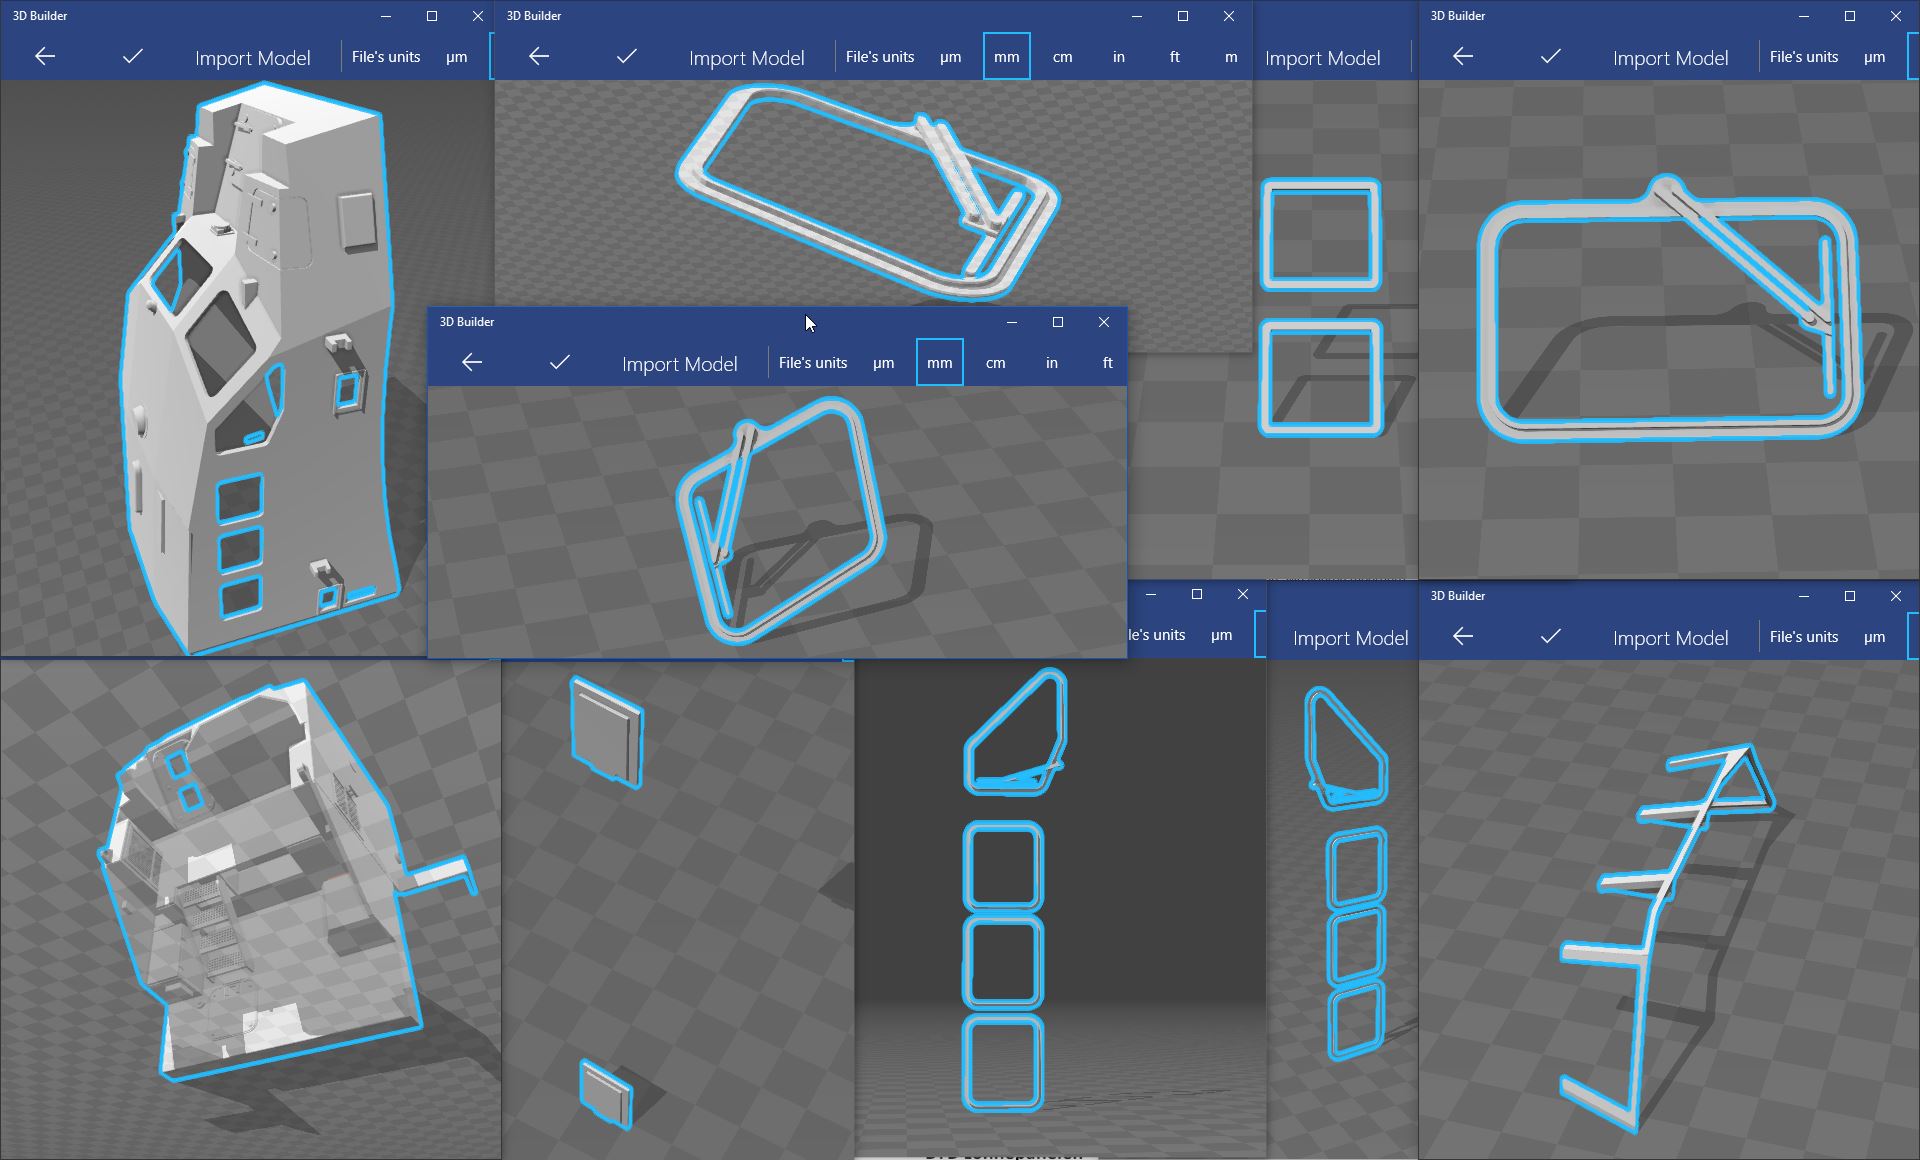This screenshot has height=1160, width=1920.
Task: Select the tall cabin 3D model
Action: coord(258,370)
